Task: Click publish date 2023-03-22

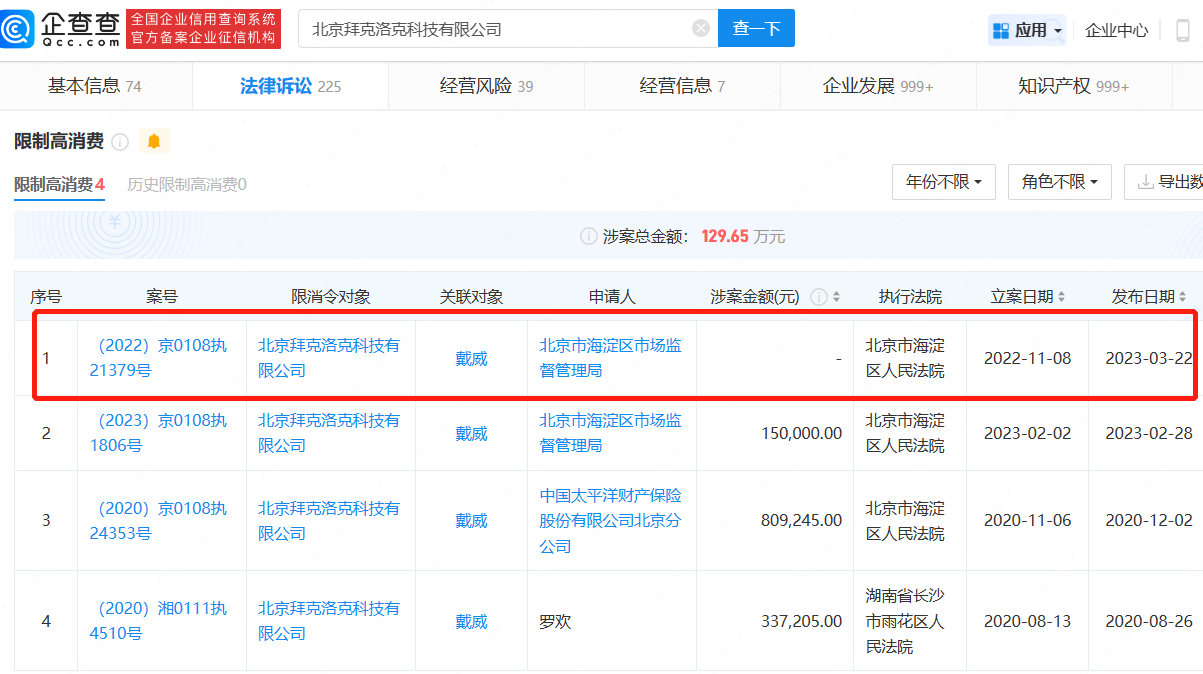Action: [x=1149, y=358]
